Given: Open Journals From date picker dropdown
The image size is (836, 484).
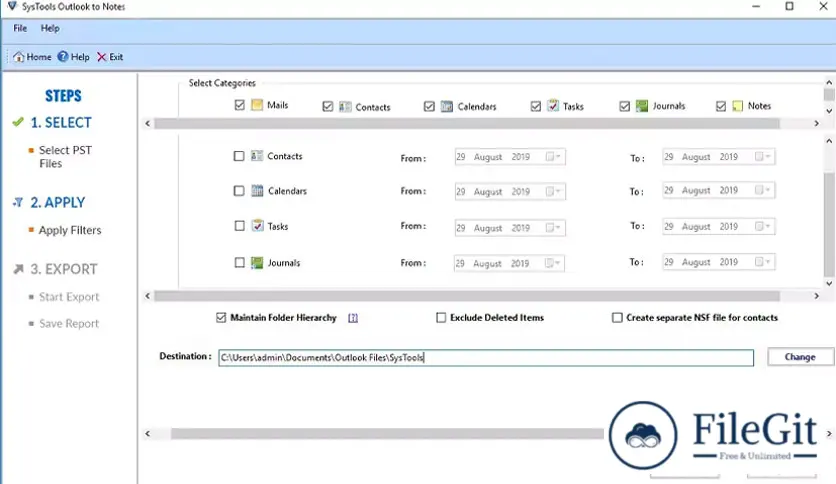Looking at the screenshot, I should (x=552, y=263).
